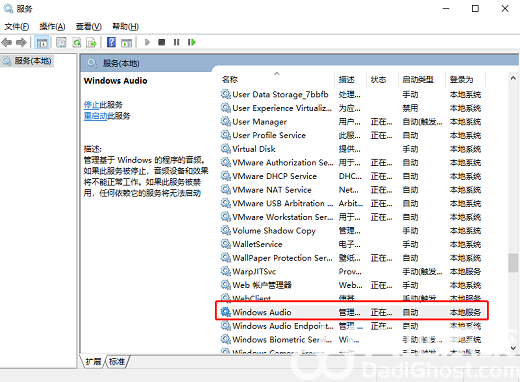520x382 pixels.
Task: Click the 重启动 link for this service
Action: 95,116
